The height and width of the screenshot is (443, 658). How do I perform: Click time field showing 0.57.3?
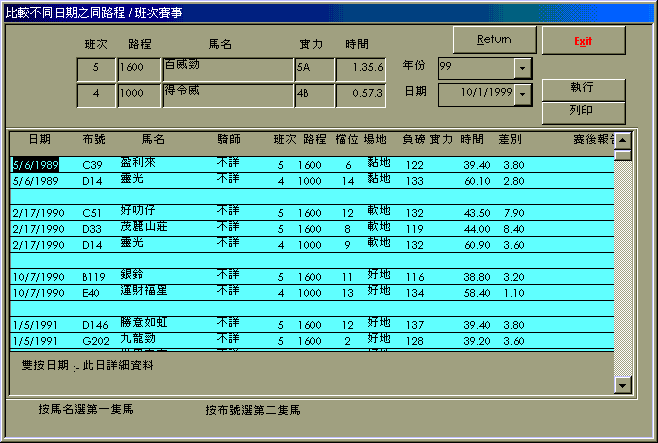[361, 95]
